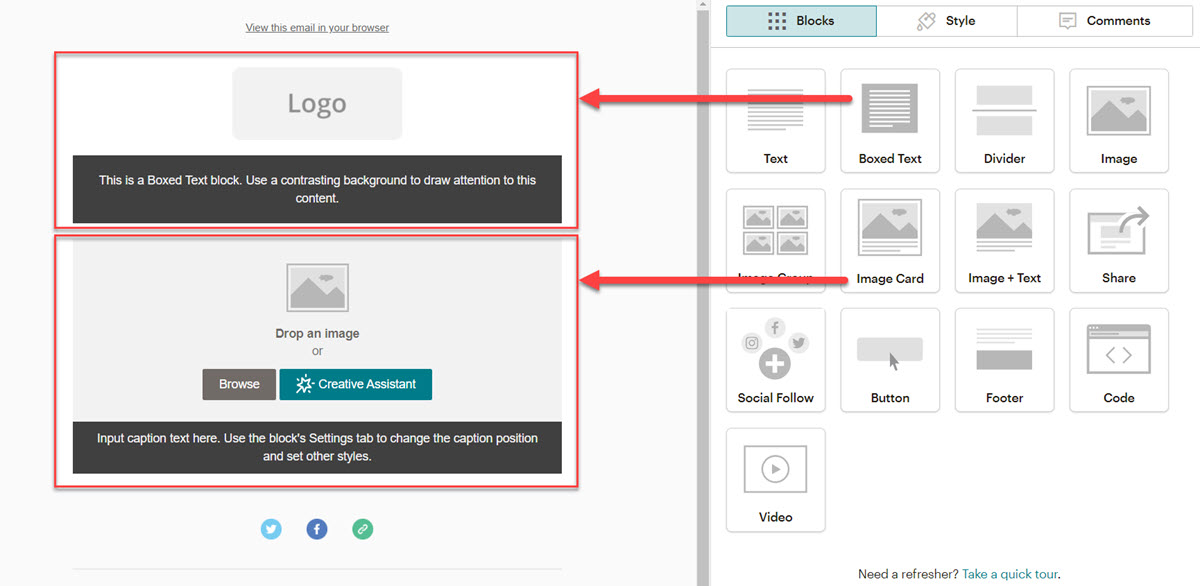Select the Button block
The image size is (1200, 586).
[890, 360]
